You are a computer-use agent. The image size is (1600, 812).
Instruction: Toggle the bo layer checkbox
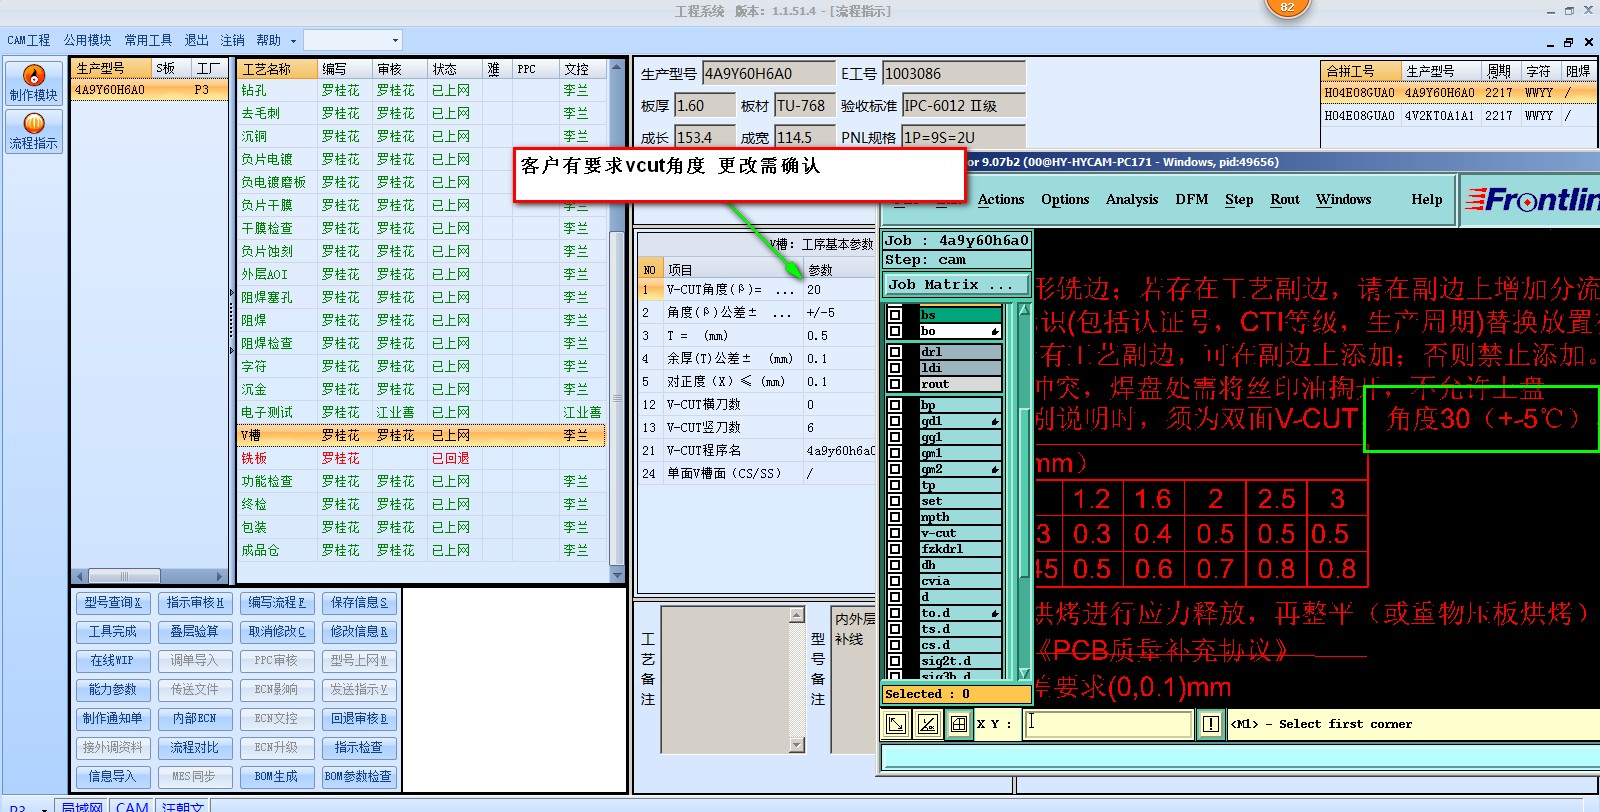coord(895,331)
